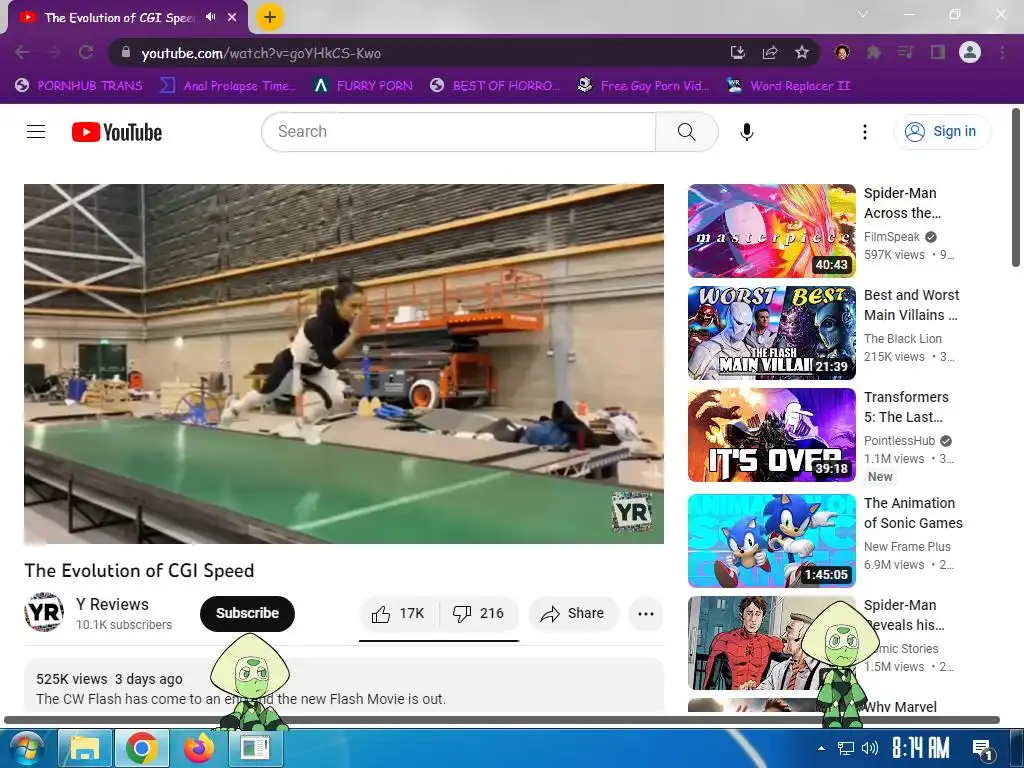The width and height of the screenshot is (1024, 768).
Task: Install app icon in address bar
Action: pos(738,52)
